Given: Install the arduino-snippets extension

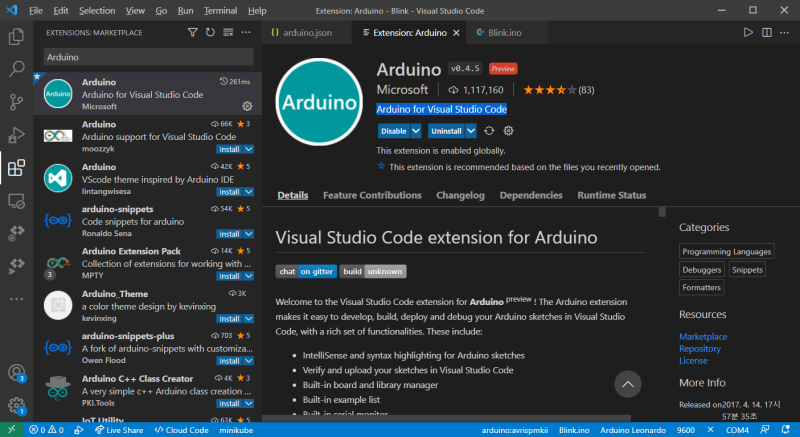Looking at the screenshot, I should tap(229, 234).
